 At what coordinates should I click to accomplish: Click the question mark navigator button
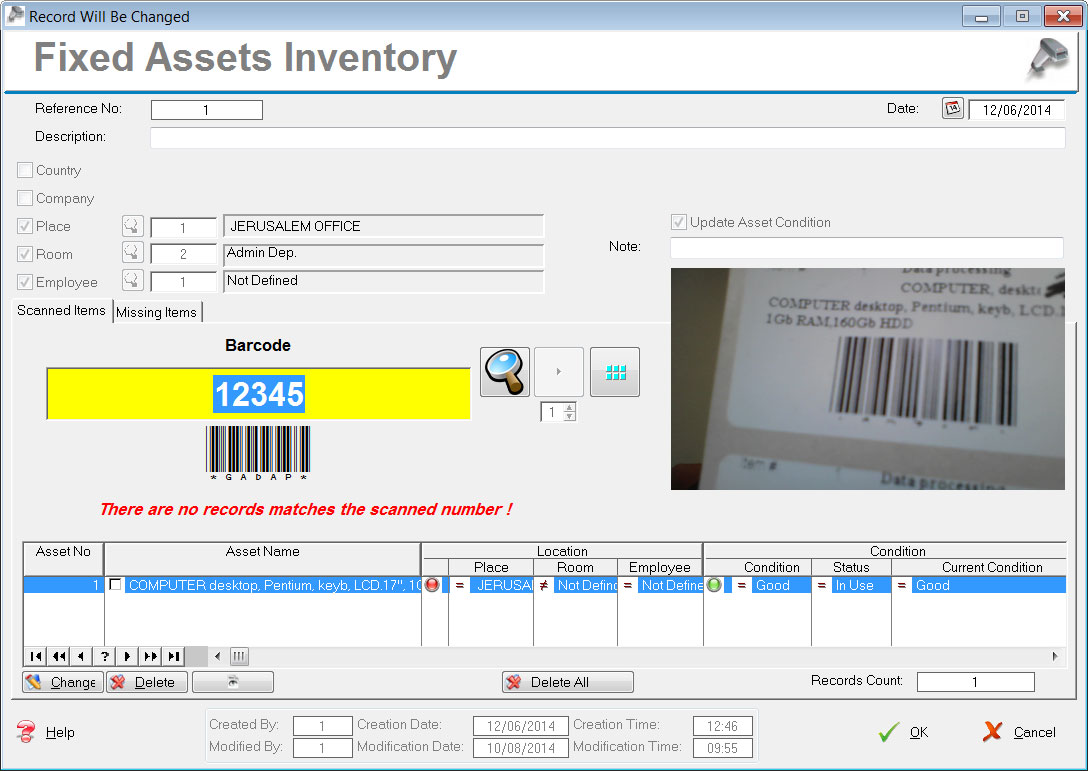tap(104, 656)
